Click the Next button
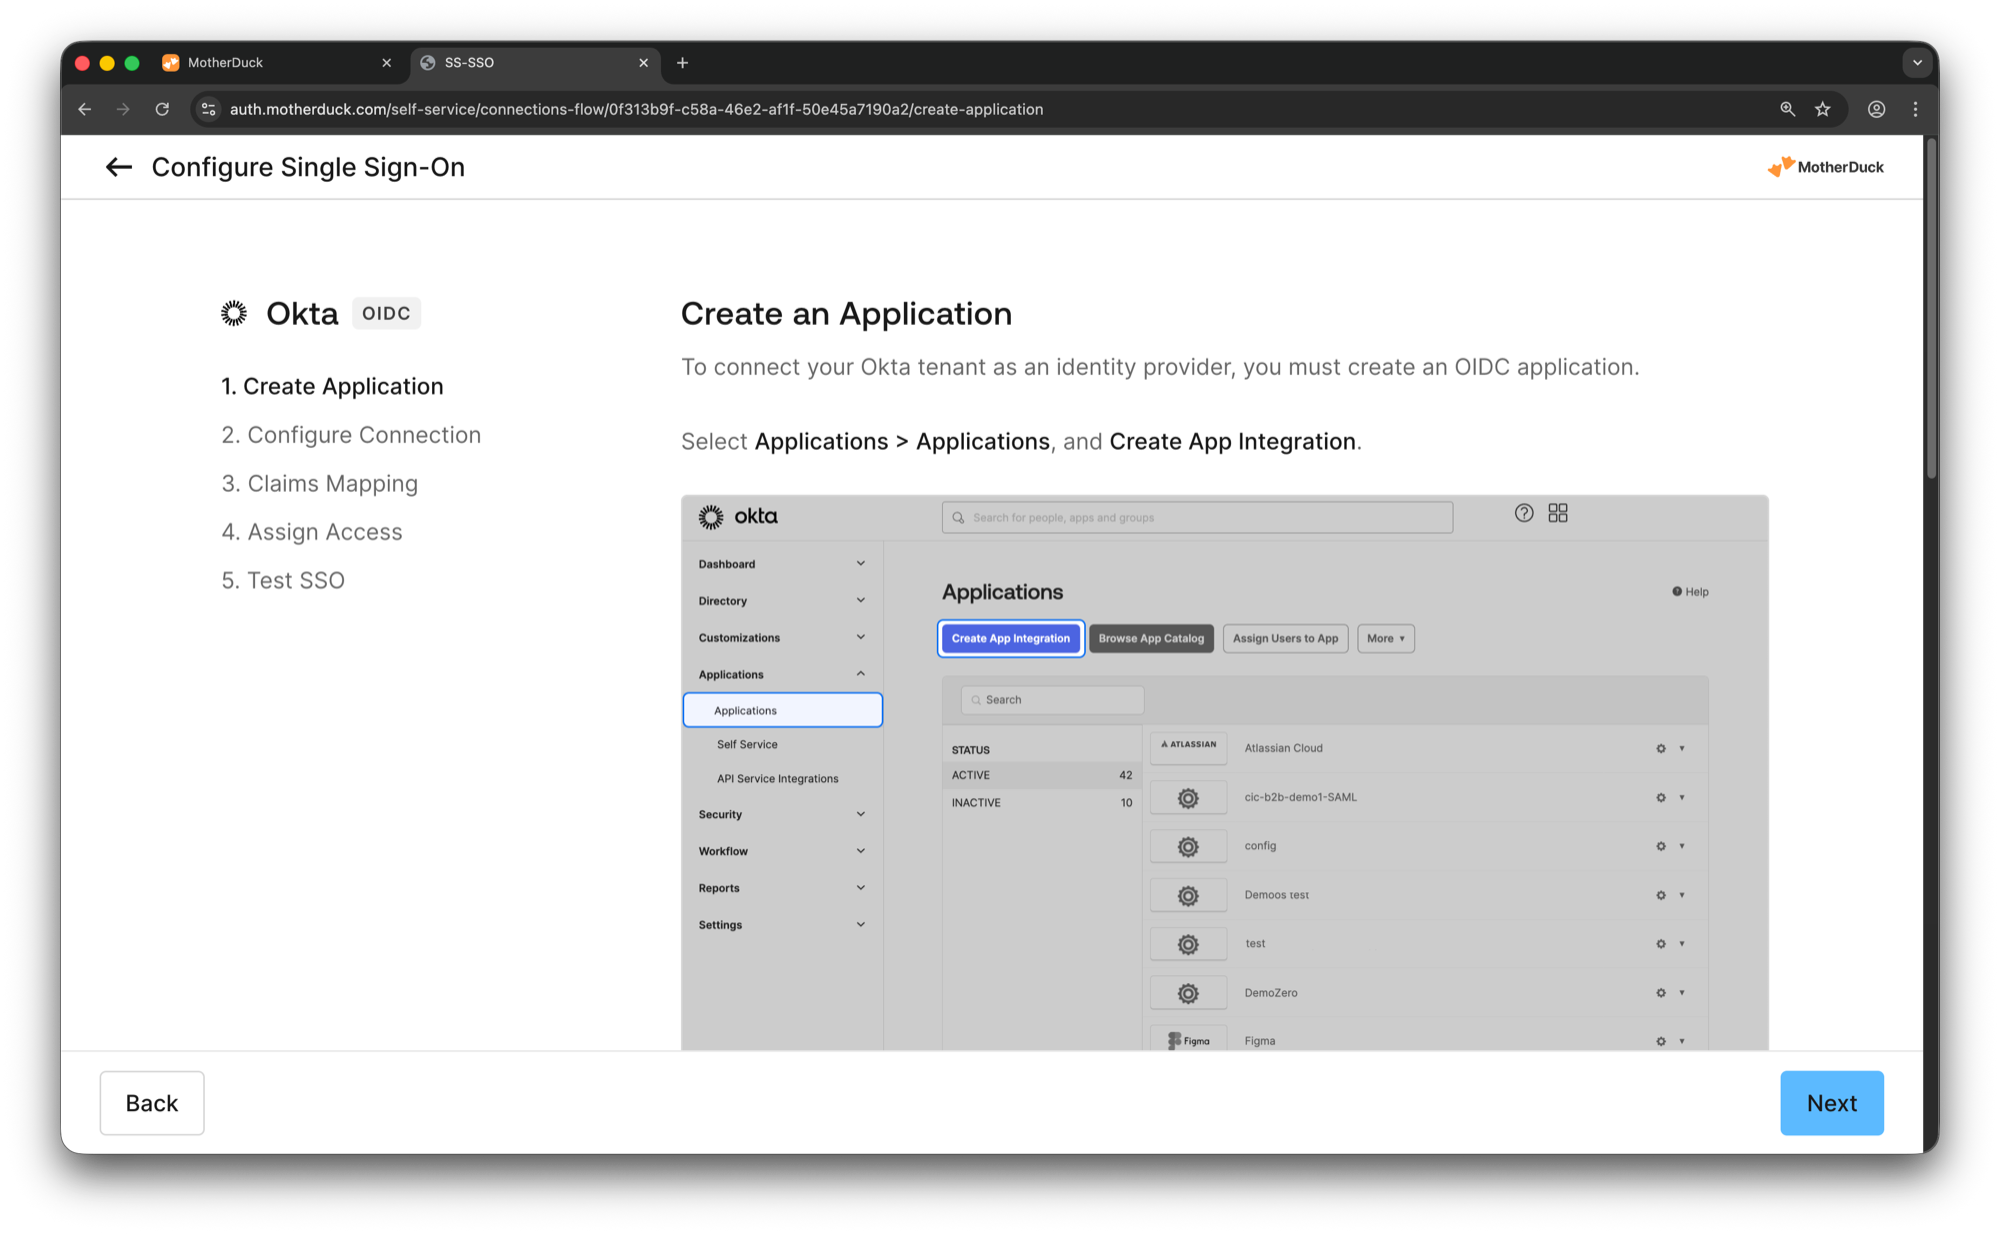 point(1831,1102)
